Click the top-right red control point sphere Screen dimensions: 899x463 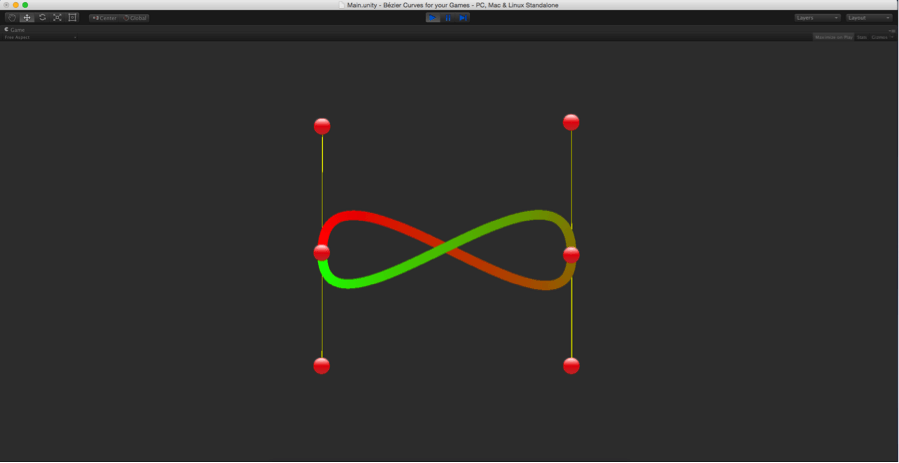(x=571, y=122)
